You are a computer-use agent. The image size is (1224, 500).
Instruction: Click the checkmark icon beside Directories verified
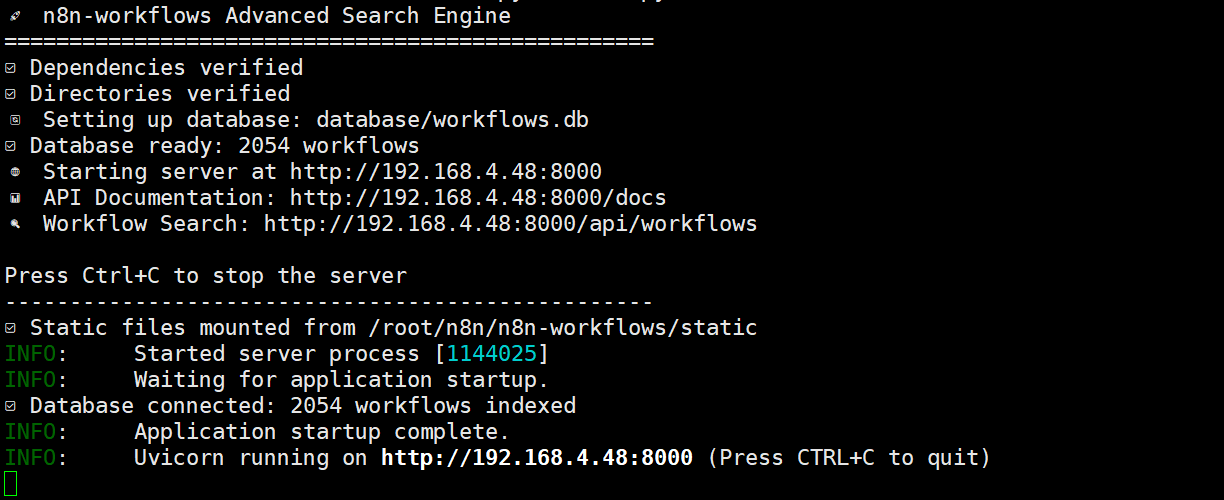(x=10, y=94)
